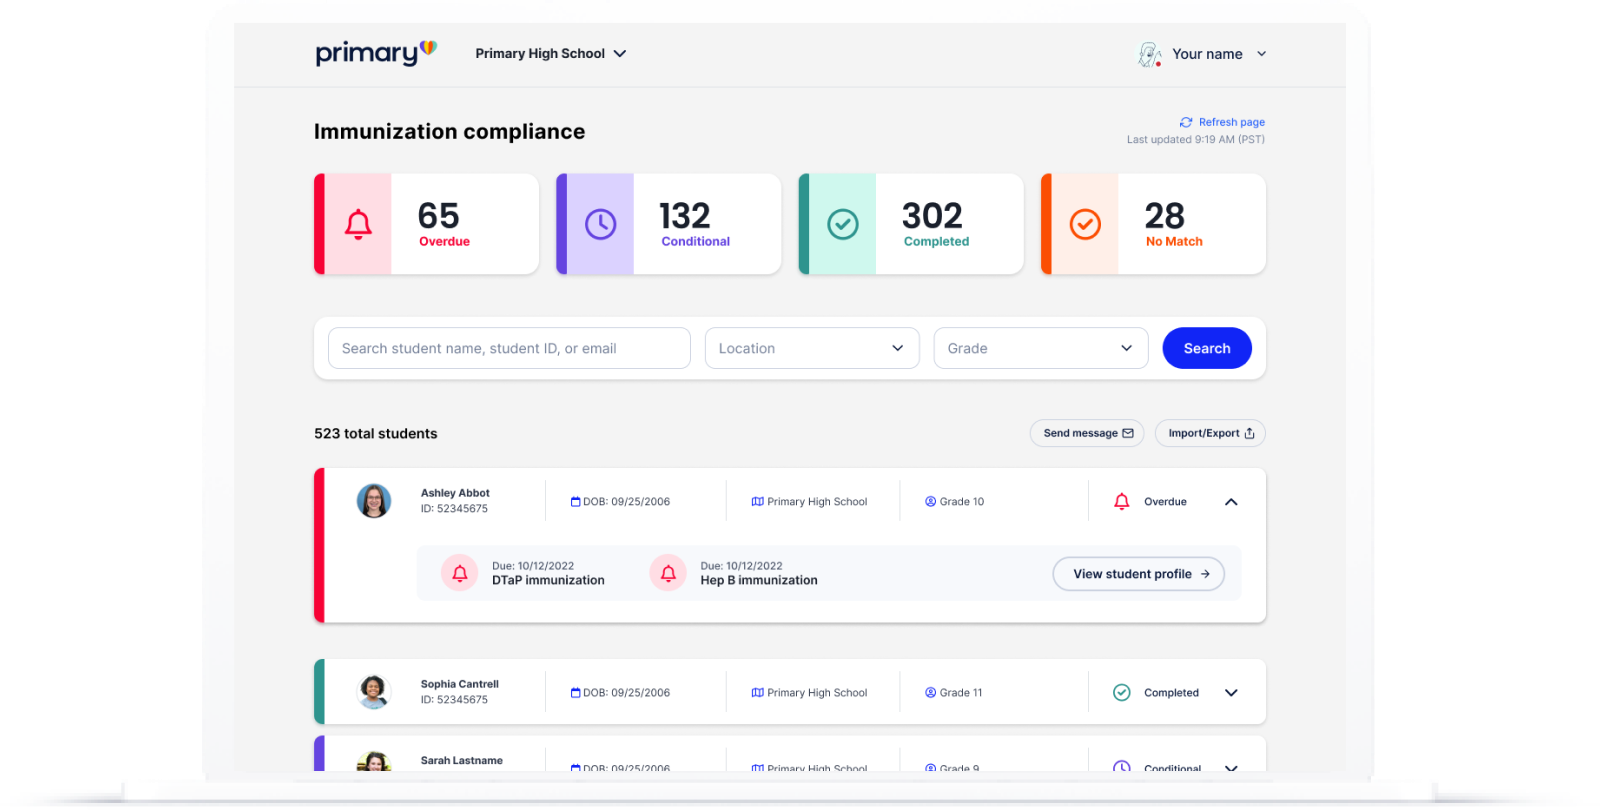Collapse Ashley Abbot's student row
Image resolution: width=1600 pixels, height=810 pixels.
1231,502
